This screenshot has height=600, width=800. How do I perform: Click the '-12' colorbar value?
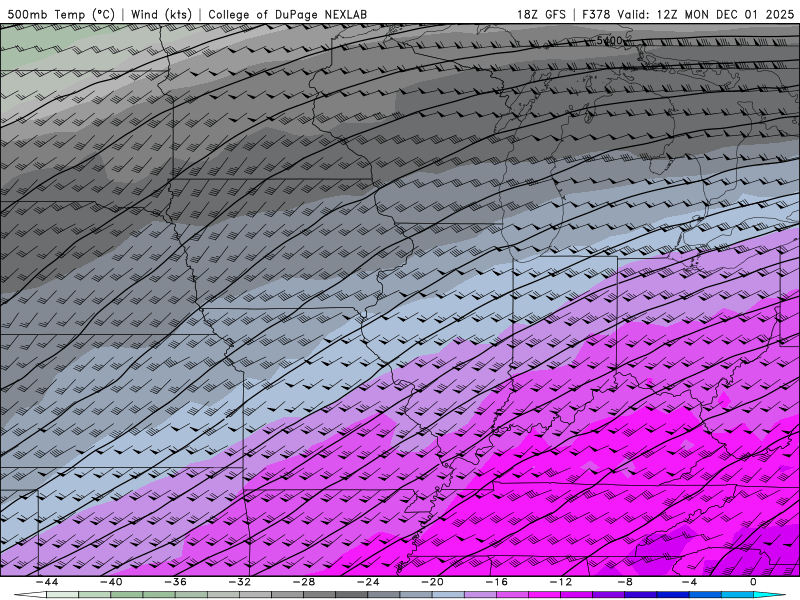[x=561, y=582]
